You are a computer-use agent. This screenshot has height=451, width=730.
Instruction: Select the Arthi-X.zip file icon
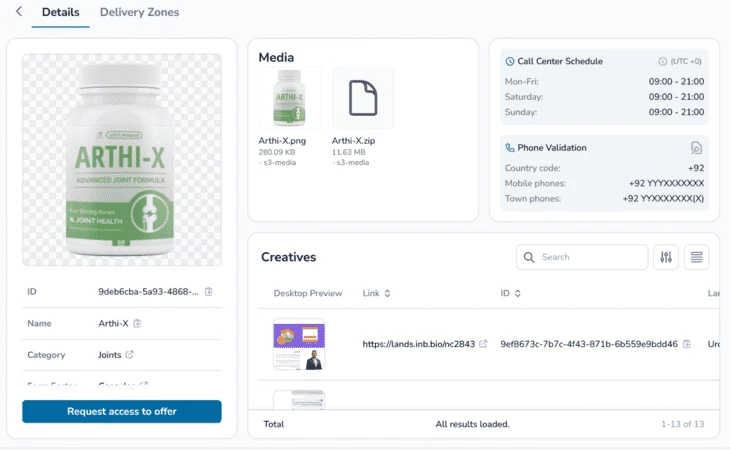tap(363, 99)
